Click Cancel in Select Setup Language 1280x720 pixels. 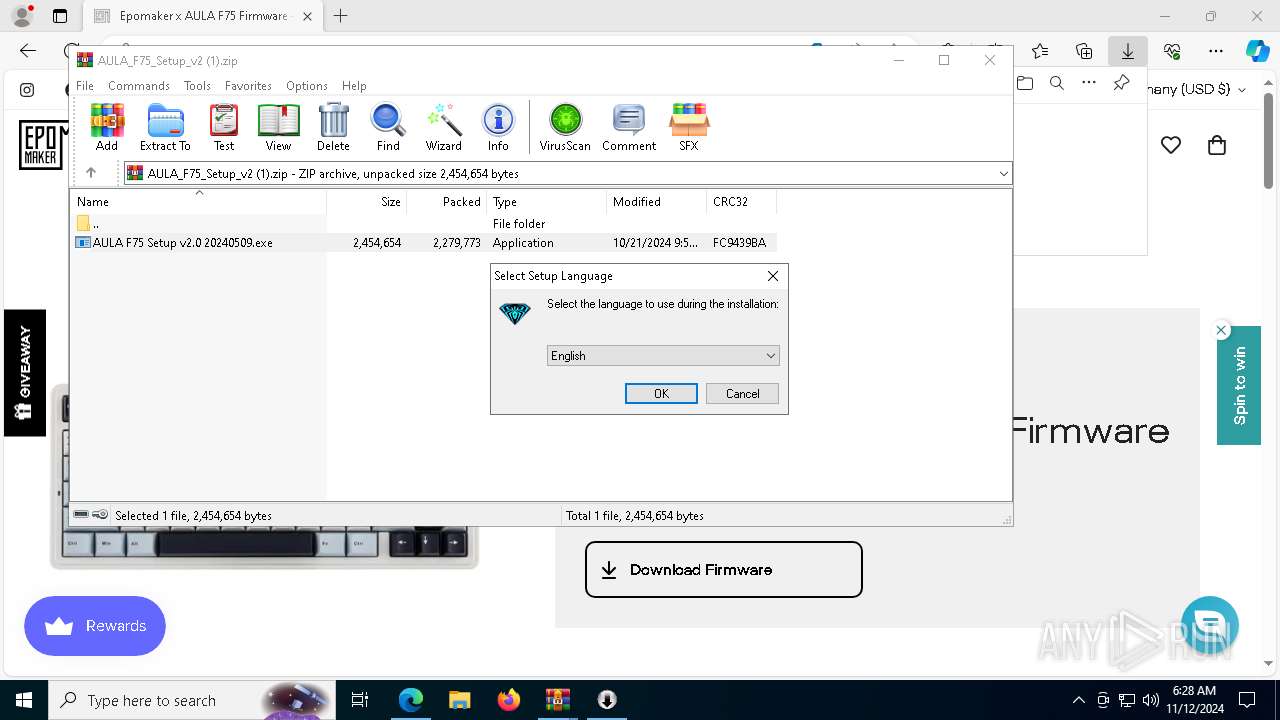[742, 394]
